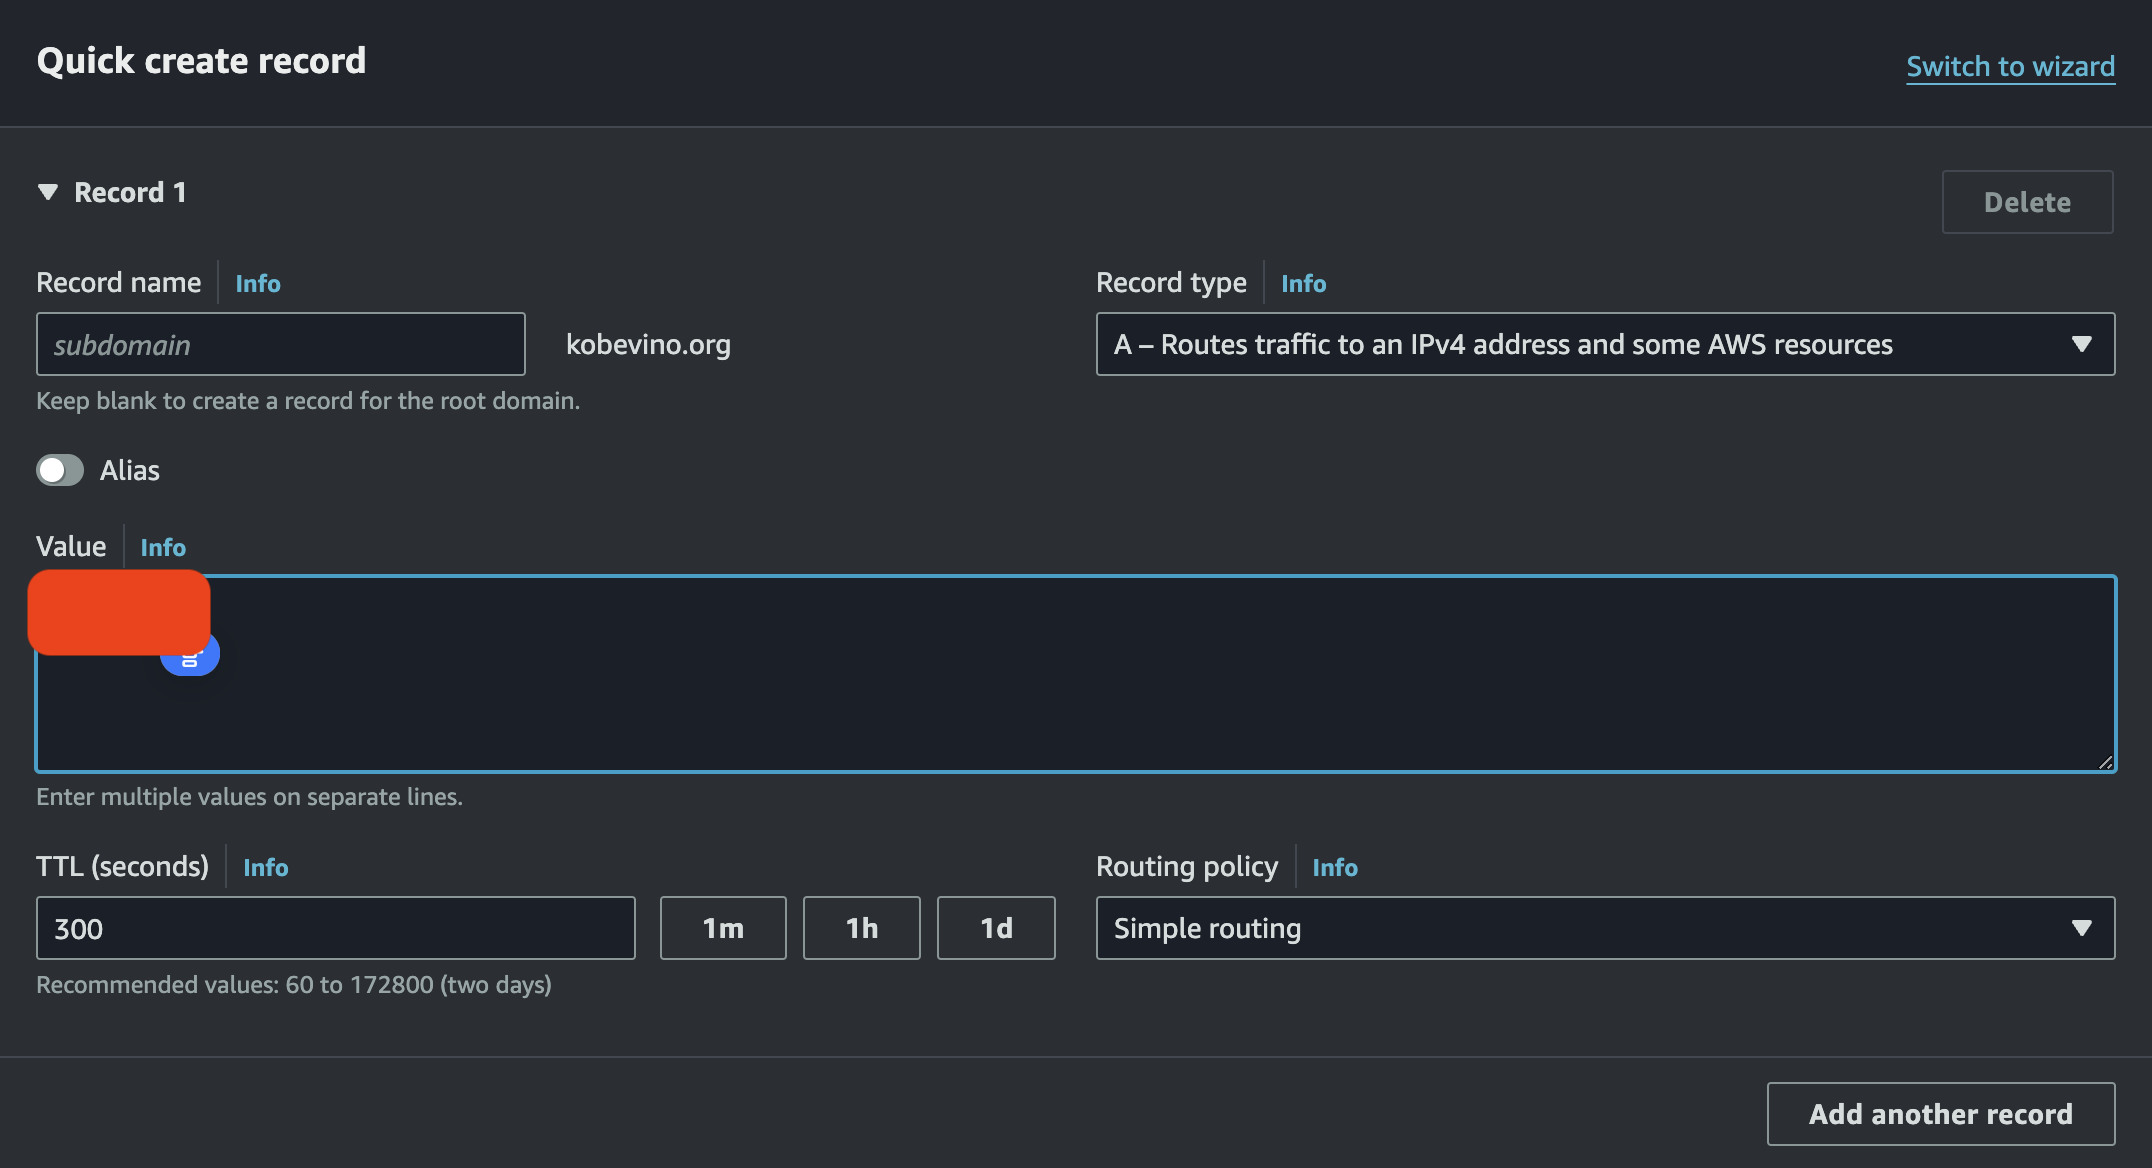Open the Record type Info popup

point(1303,283)
